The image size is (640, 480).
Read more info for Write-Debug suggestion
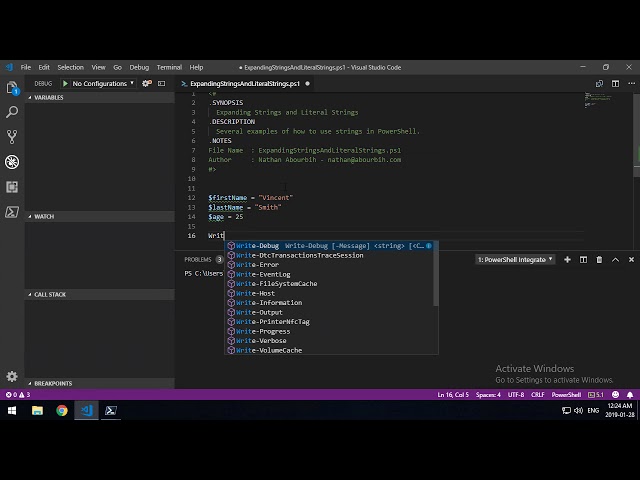coord(429,246)
